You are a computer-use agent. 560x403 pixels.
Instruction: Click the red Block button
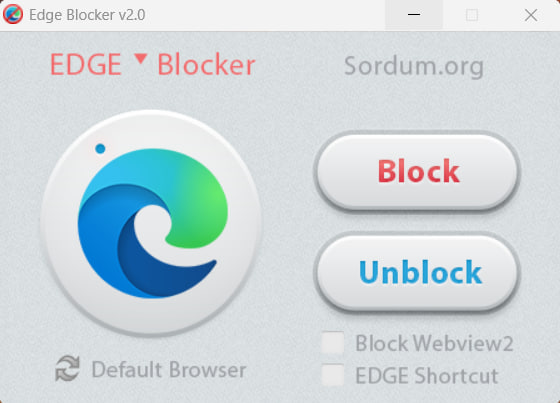click(417, 171)
